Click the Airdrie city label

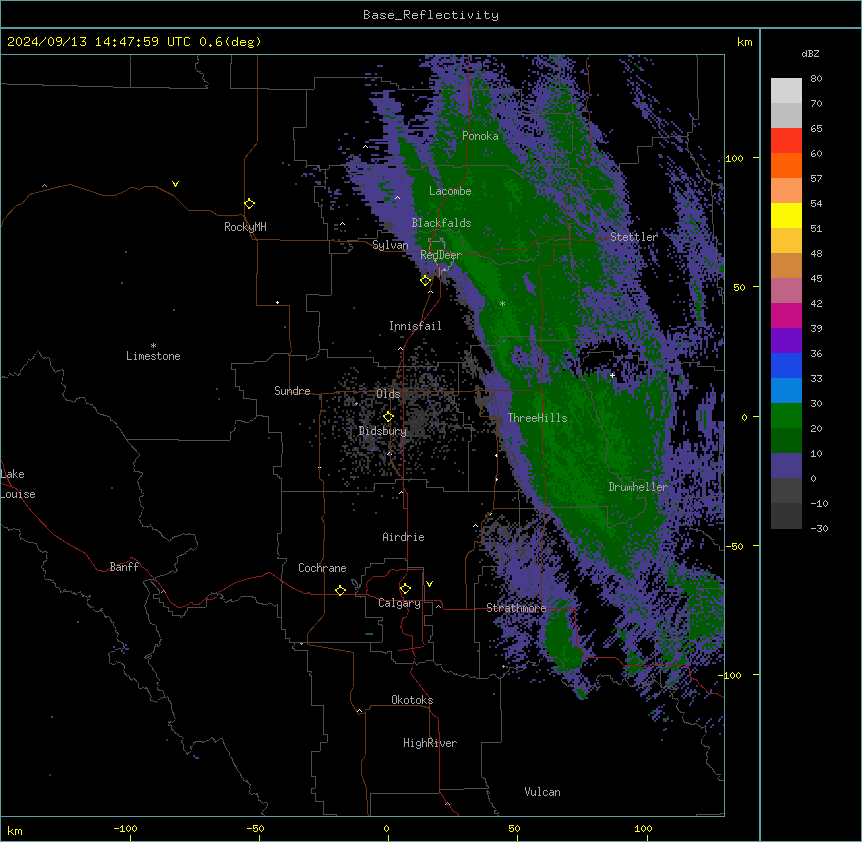pyautogui.click(x=404, y=537)
